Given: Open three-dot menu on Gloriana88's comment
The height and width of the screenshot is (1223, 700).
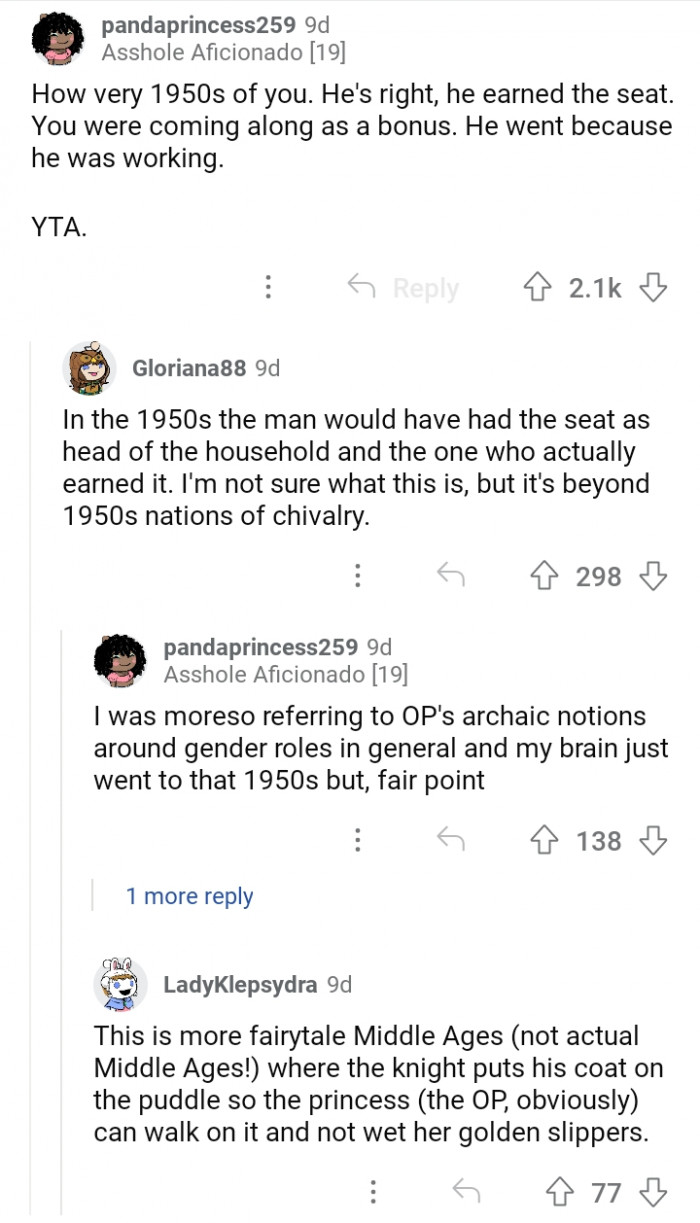Looking at the screenshot, I should point(357,576).
